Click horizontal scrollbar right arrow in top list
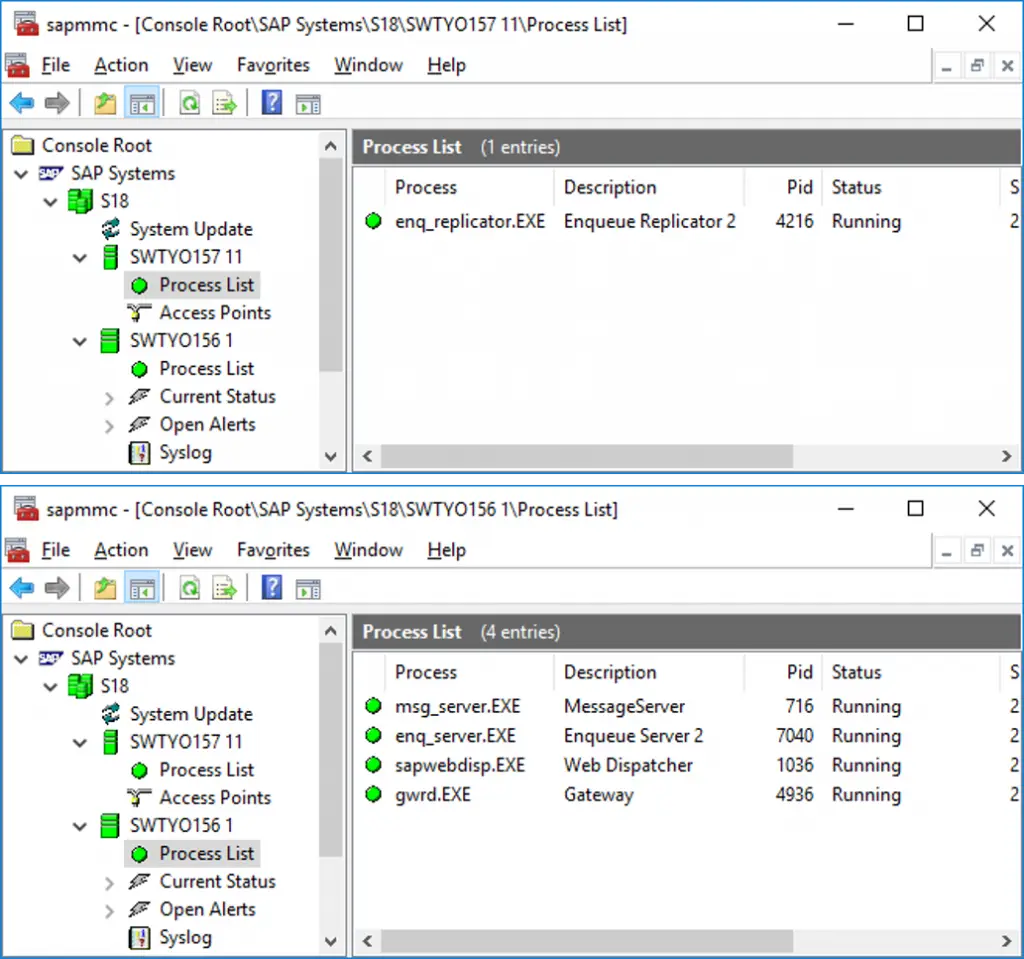This screenshot has width=1024, height=959. [x=1006, y=456]
